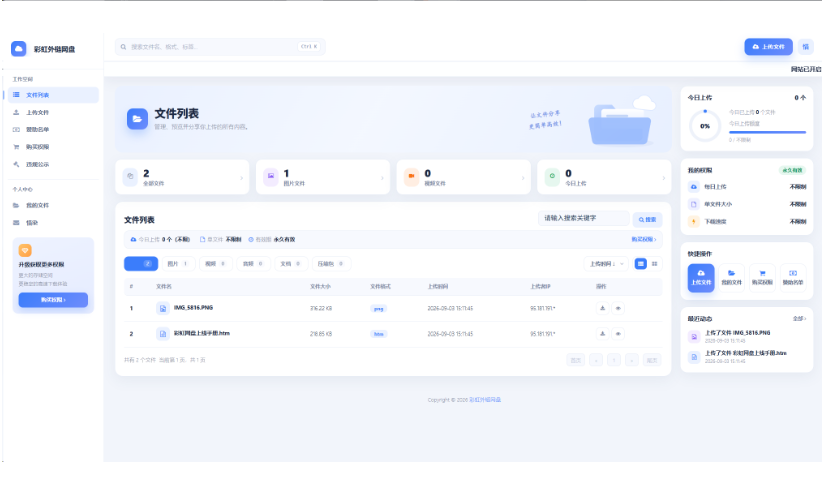
Task: Switch to list view layout
Action: (x=641, y=264)
